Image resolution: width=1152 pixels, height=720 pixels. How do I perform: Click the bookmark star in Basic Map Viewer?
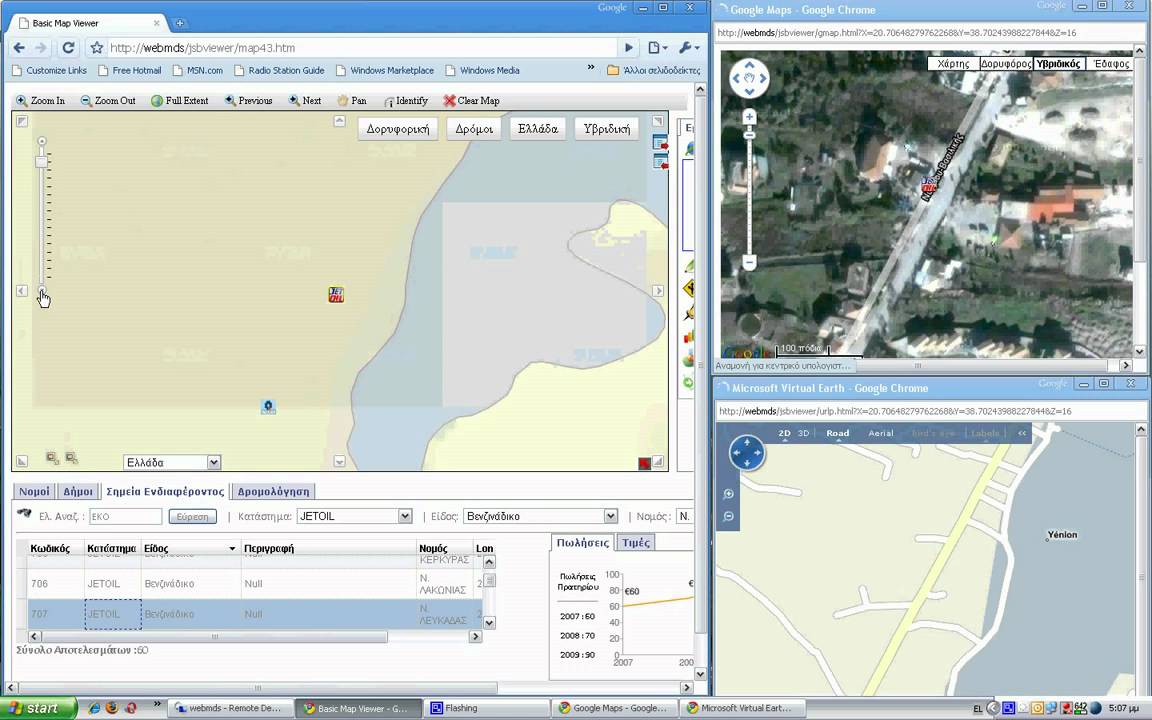[x=96, y=48]
